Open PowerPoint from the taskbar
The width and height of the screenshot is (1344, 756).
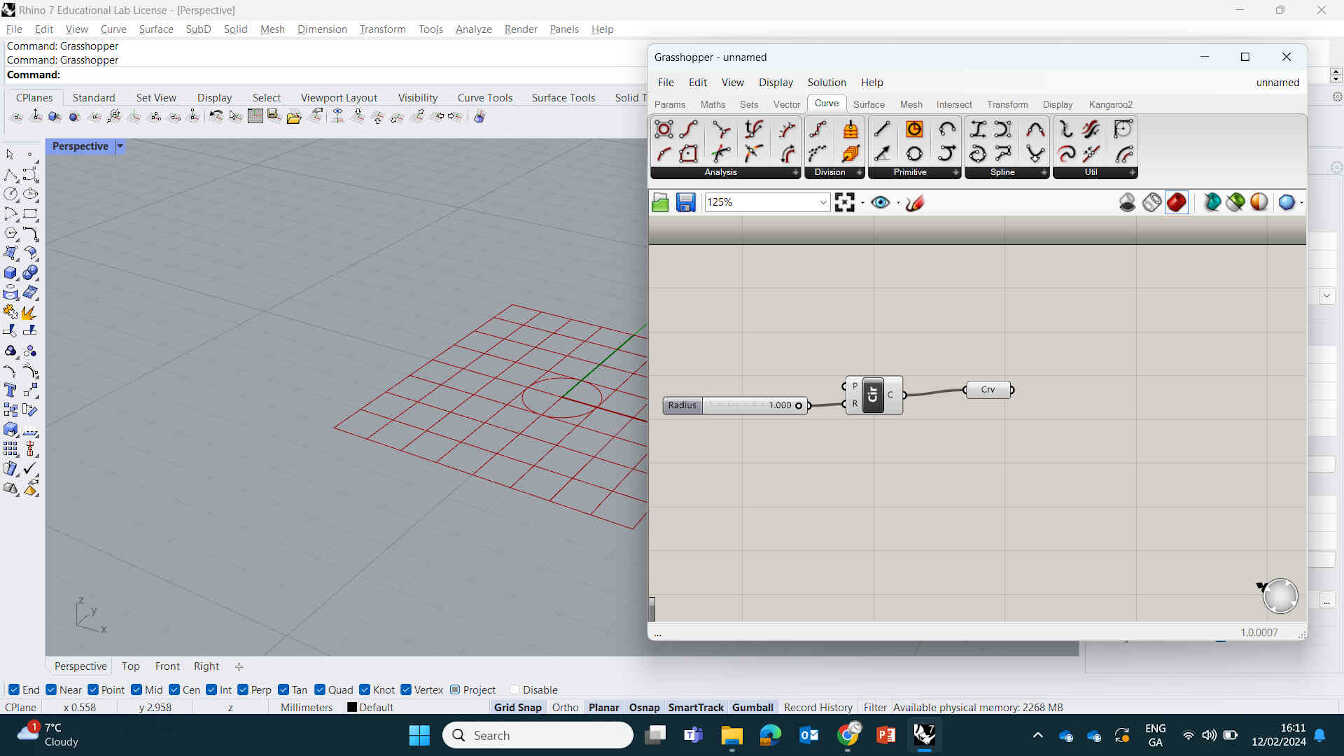[886, 735]
